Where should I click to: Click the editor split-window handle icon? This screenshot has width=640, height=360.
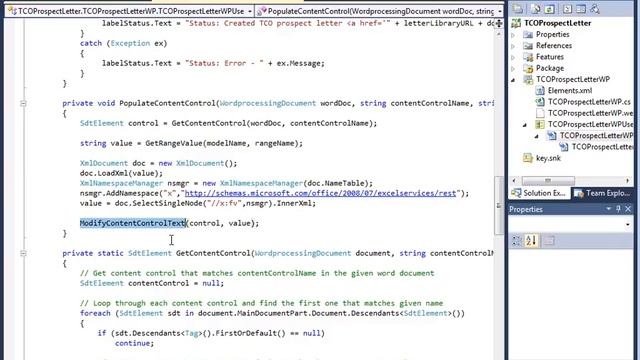click(499, 23)
